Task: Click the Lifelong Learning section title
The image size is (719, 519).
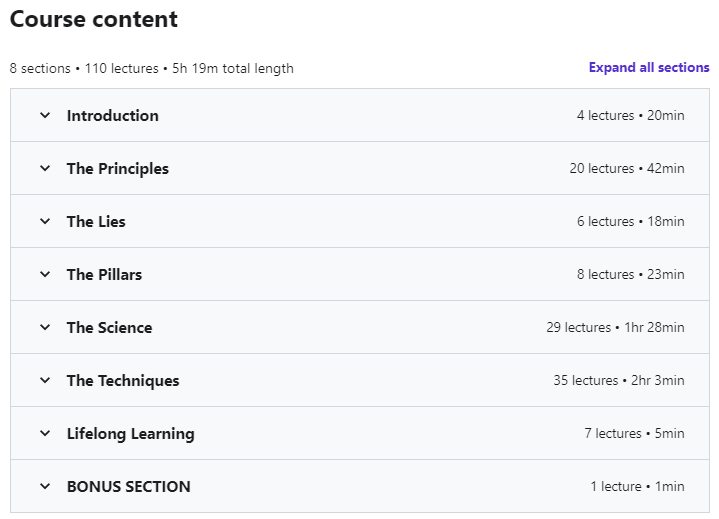Action: 131,433
